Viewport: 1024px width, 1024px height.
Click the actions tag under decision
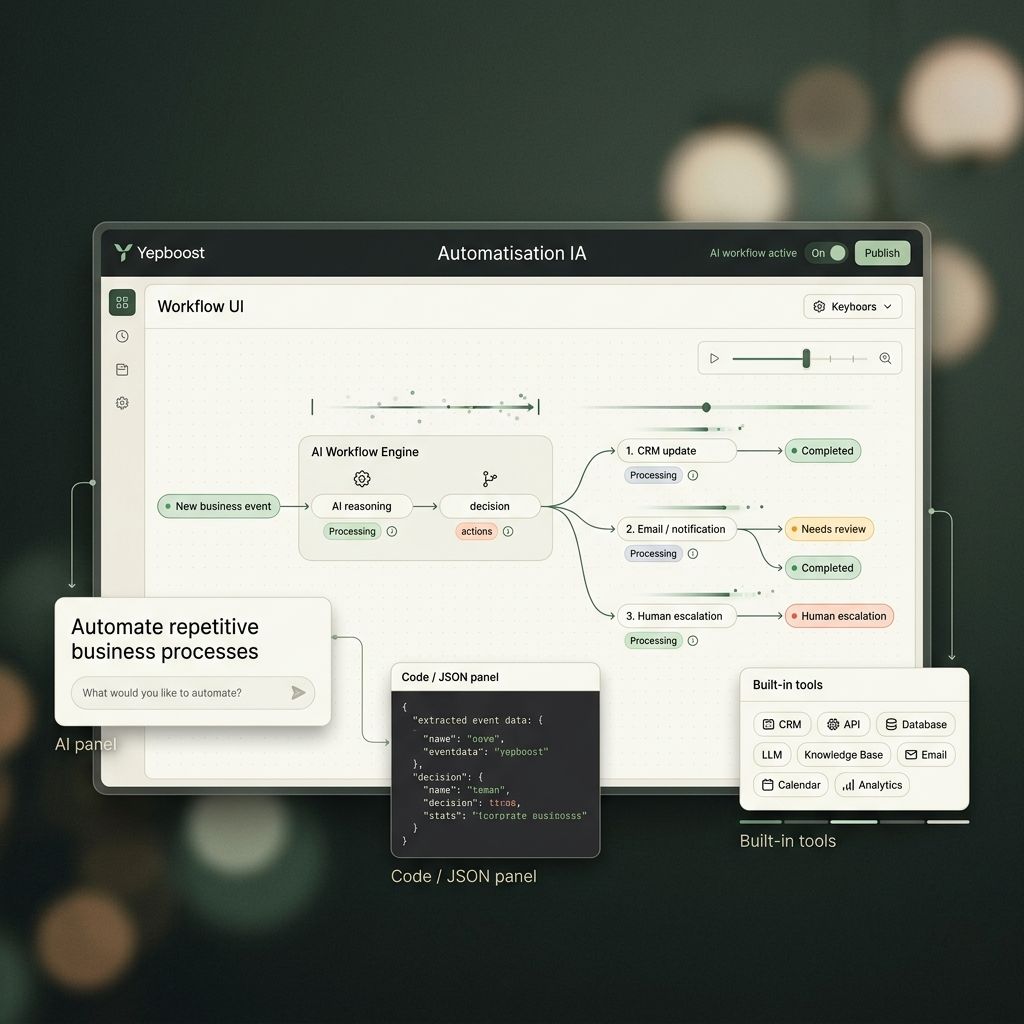click(477, 532)
